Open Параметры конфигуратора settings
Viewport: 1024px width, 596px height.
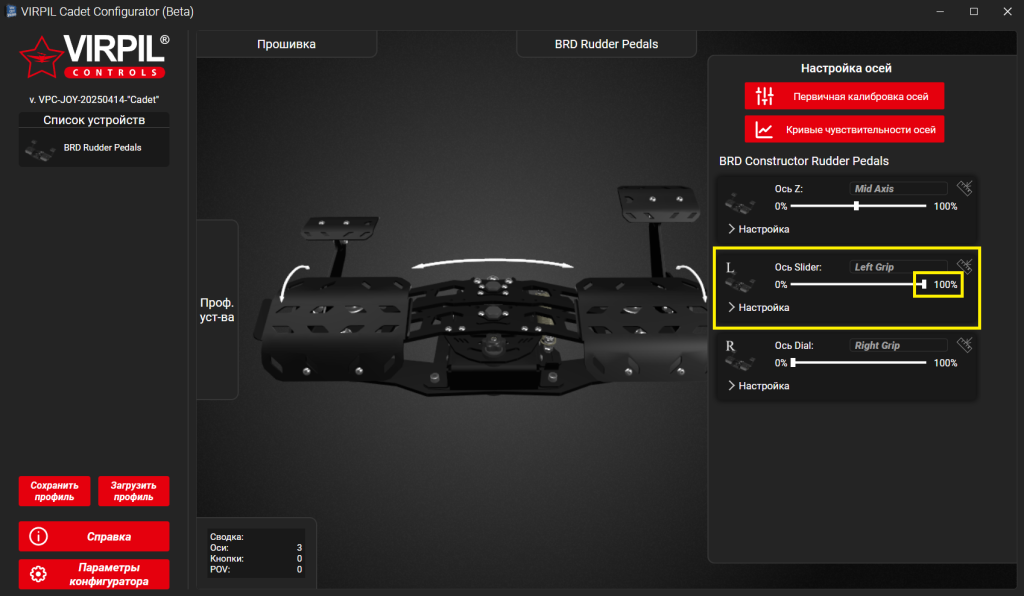pos(94,574)
